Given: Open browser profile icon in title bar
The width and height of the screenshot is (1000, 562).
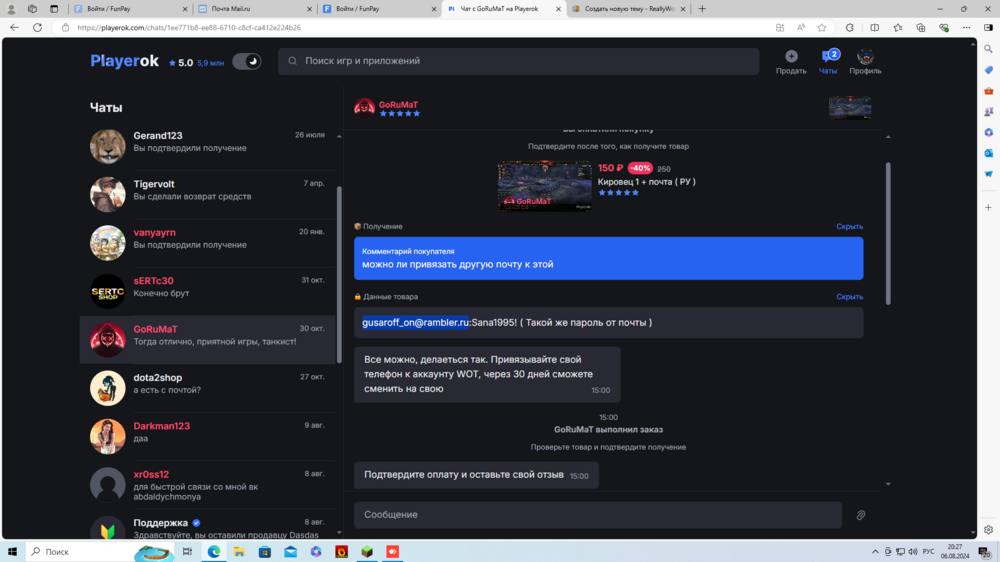Looking at the screenshot, I should click(11, 9).
